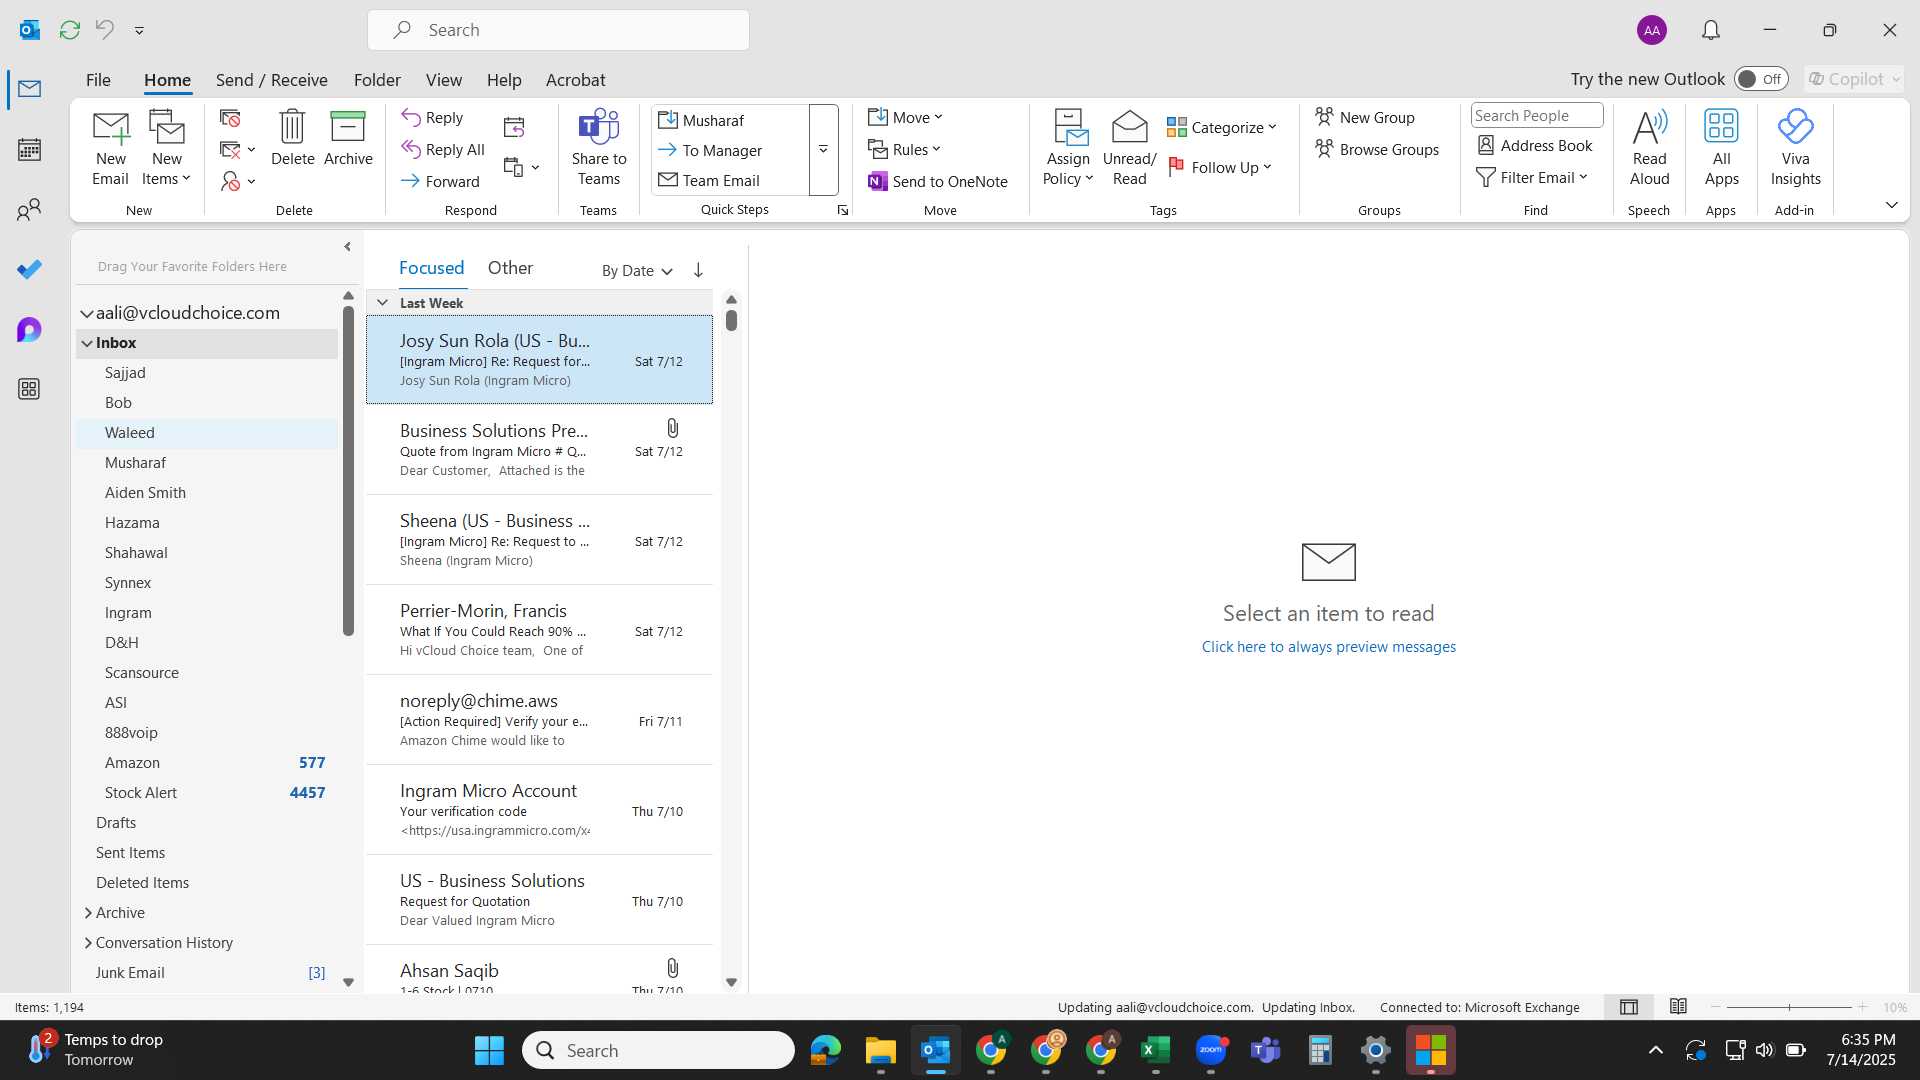Screen dimensions: 1920x1080
Task: Click the AA account avatar
Action: 1652,30
